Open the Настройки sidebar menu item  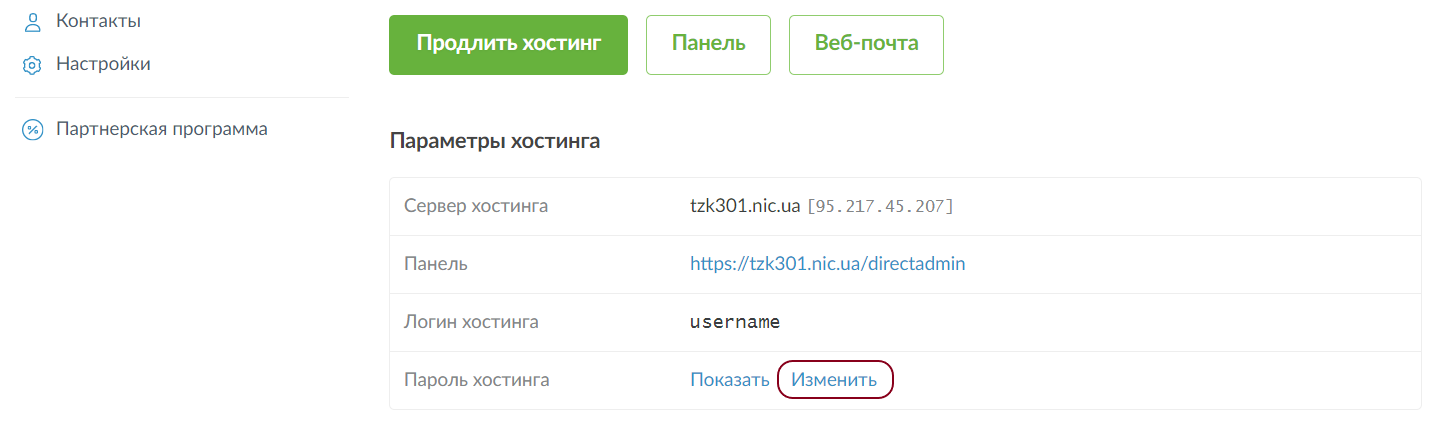[103, 64]
